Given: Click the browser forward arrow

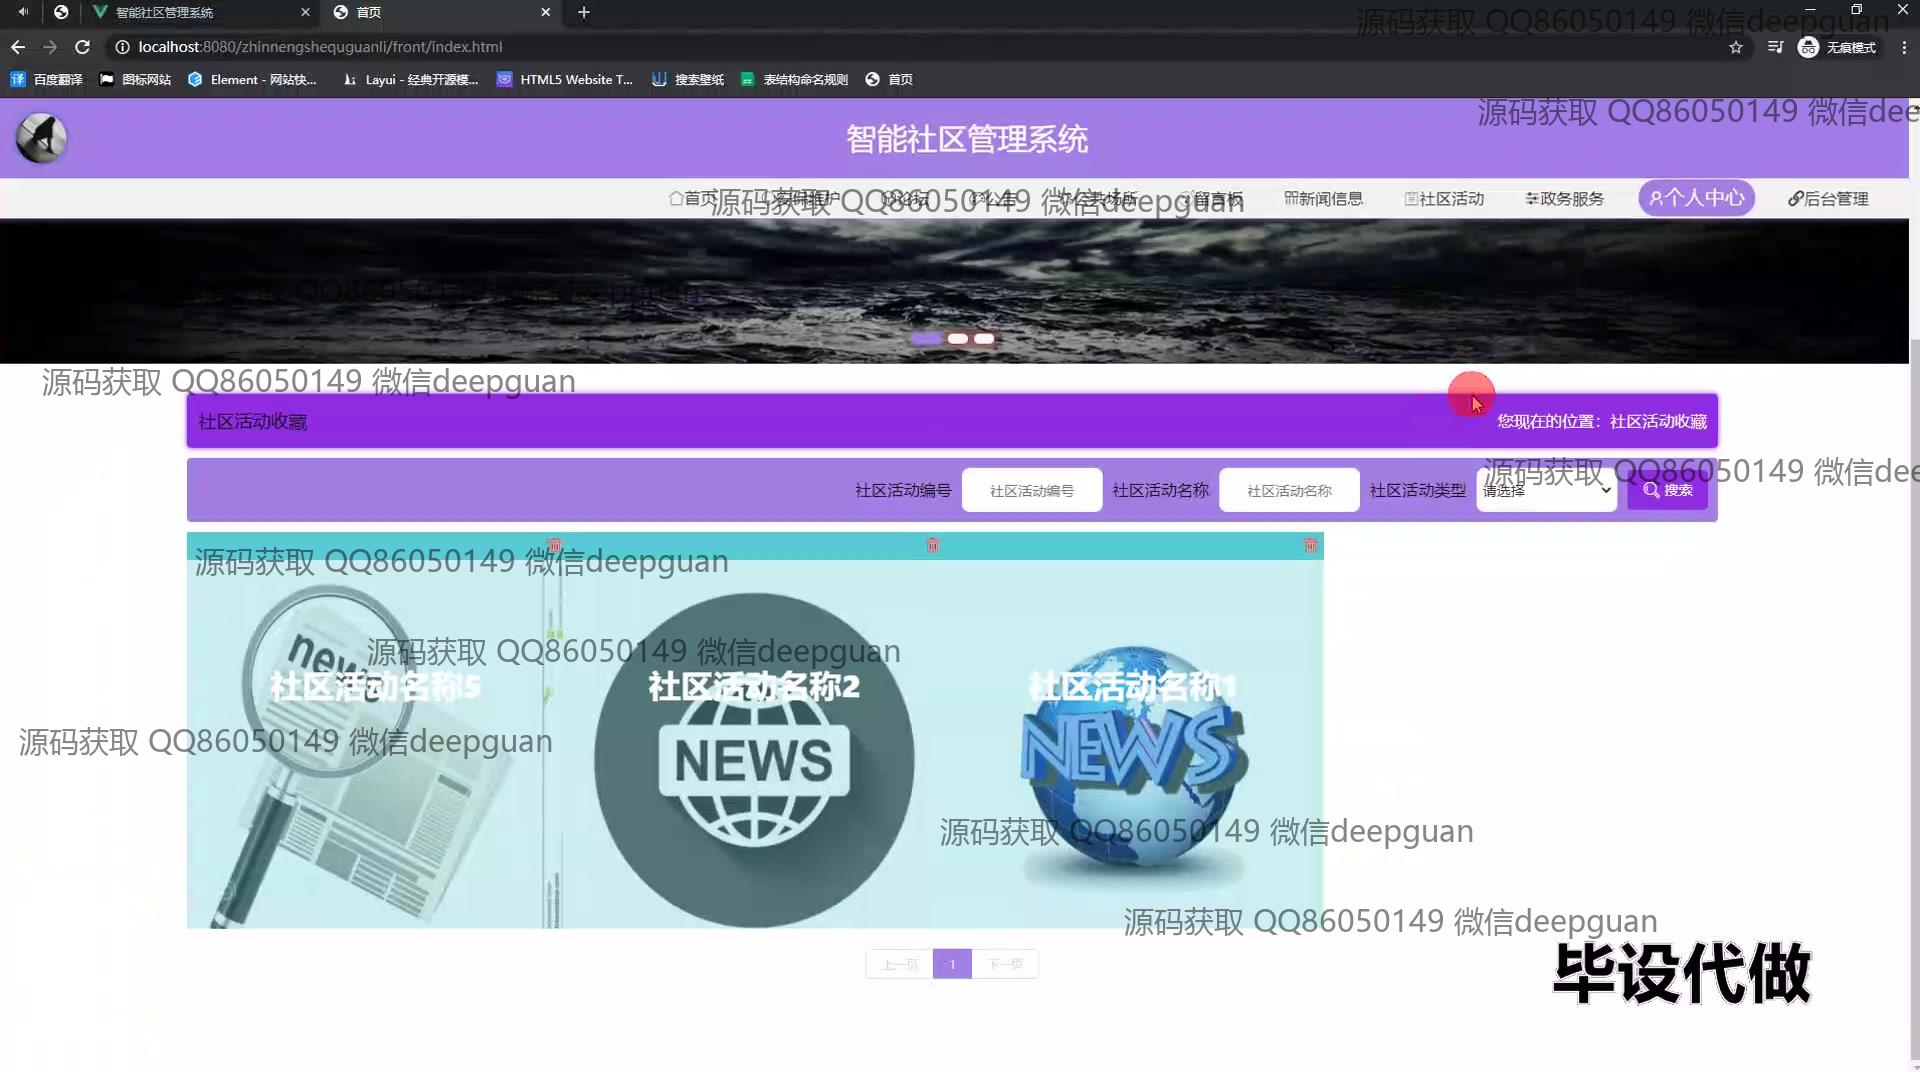Looking at the screenshot, I should [50, 47].
